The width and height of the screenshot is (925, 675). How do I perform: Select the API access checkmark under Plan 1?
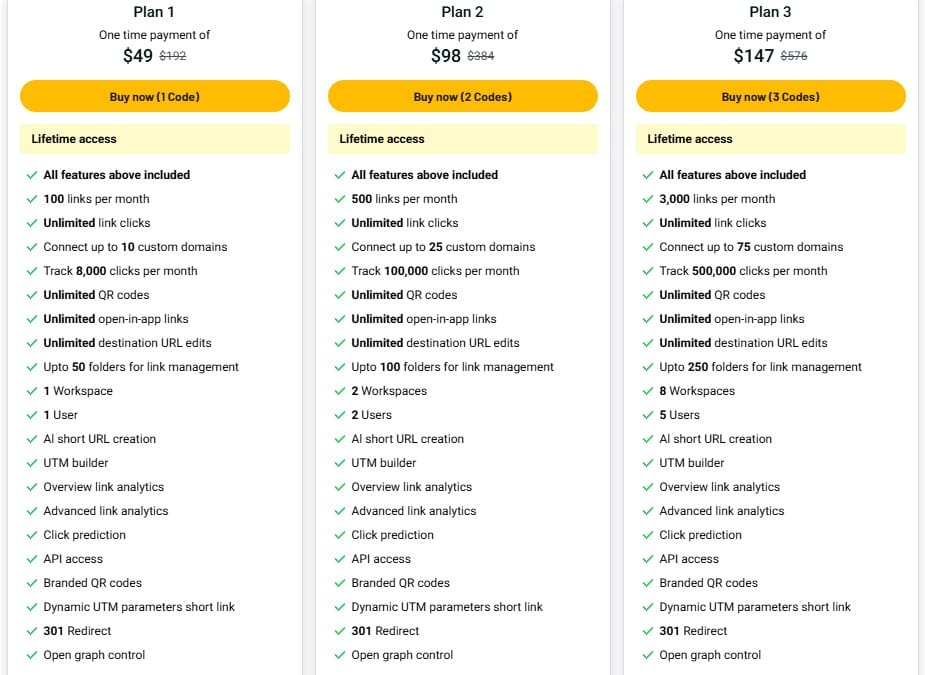coord(33,559)
